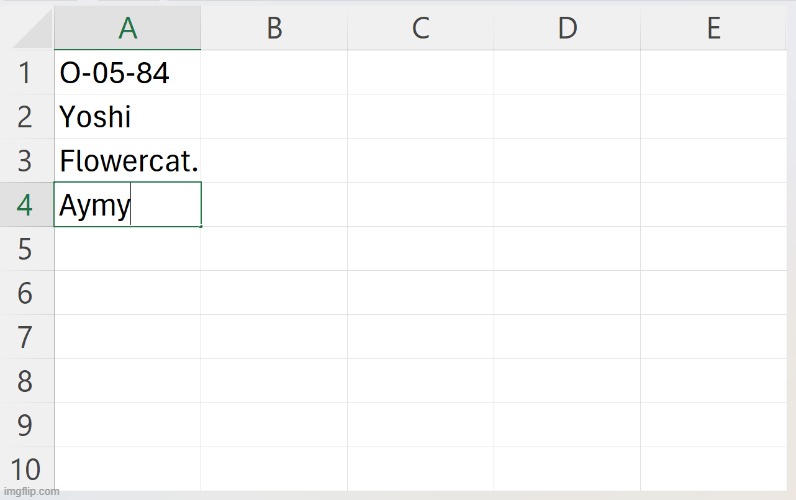This screenshot has height=500, width=796.
Task: Click cell containing Flowercat.
Action: [x=127, y=161]
